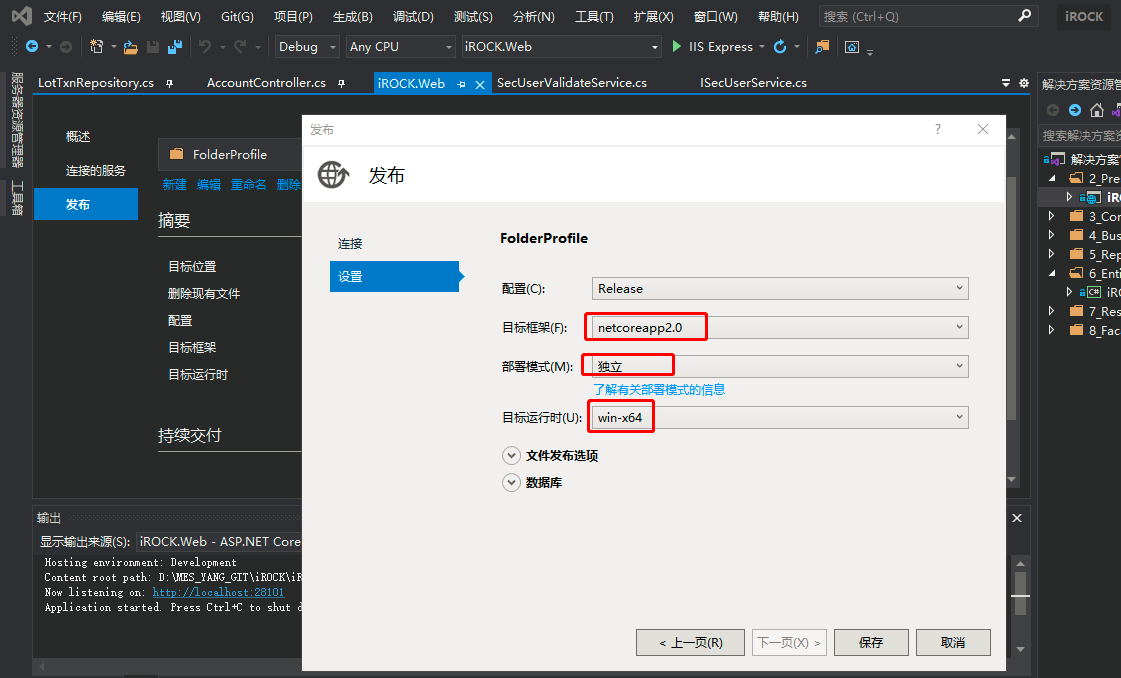Click the Save toolbar icon
This screenshot has height=678, width=1121.
point(152,47)
